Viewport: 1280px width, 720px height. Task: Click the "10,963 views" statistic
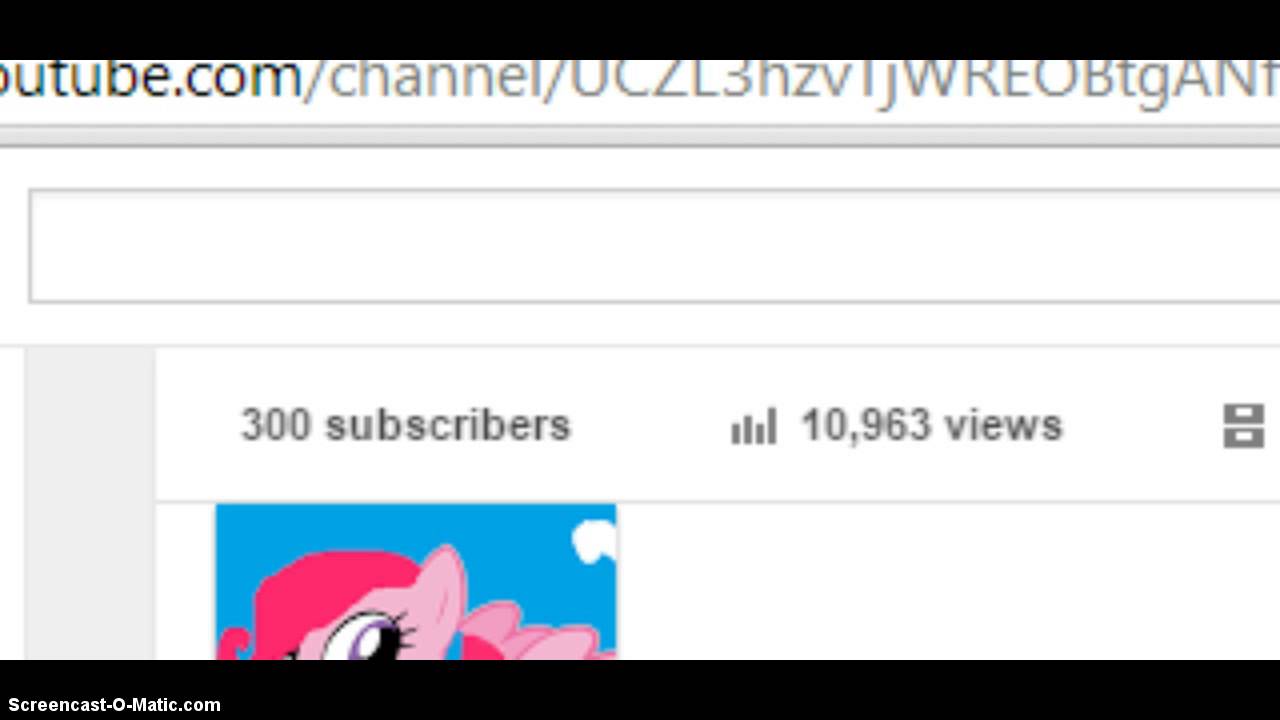(x=932, y=425)
